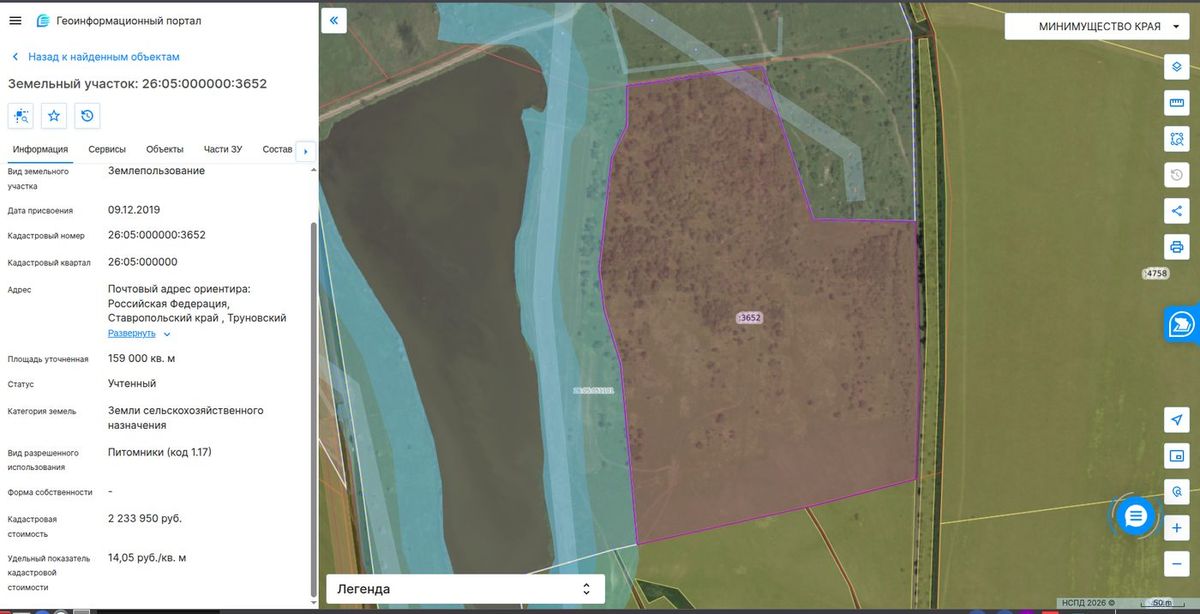Open the chat assistant bubble
This screenshot has height=614, width=1200.
(x=1135, y=516)
